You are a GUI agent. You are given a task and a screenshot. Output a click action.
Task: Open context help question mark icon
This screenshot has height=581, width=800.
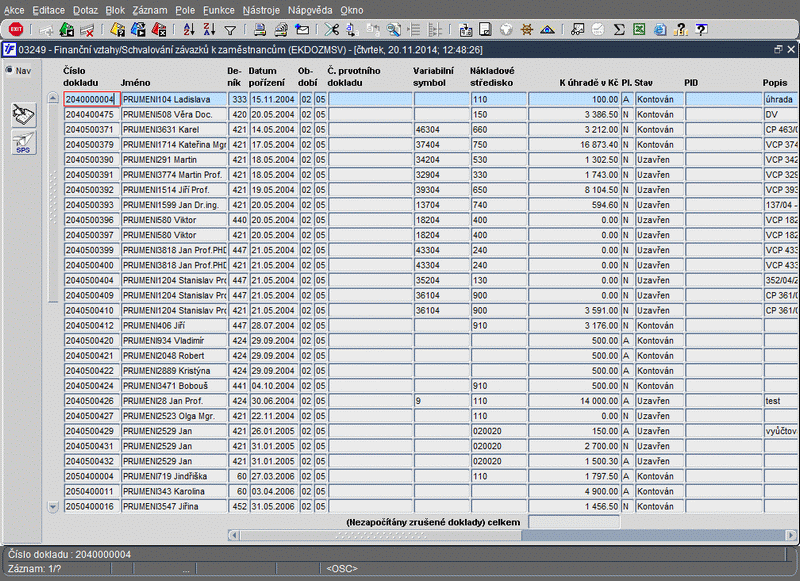(702, 30)
